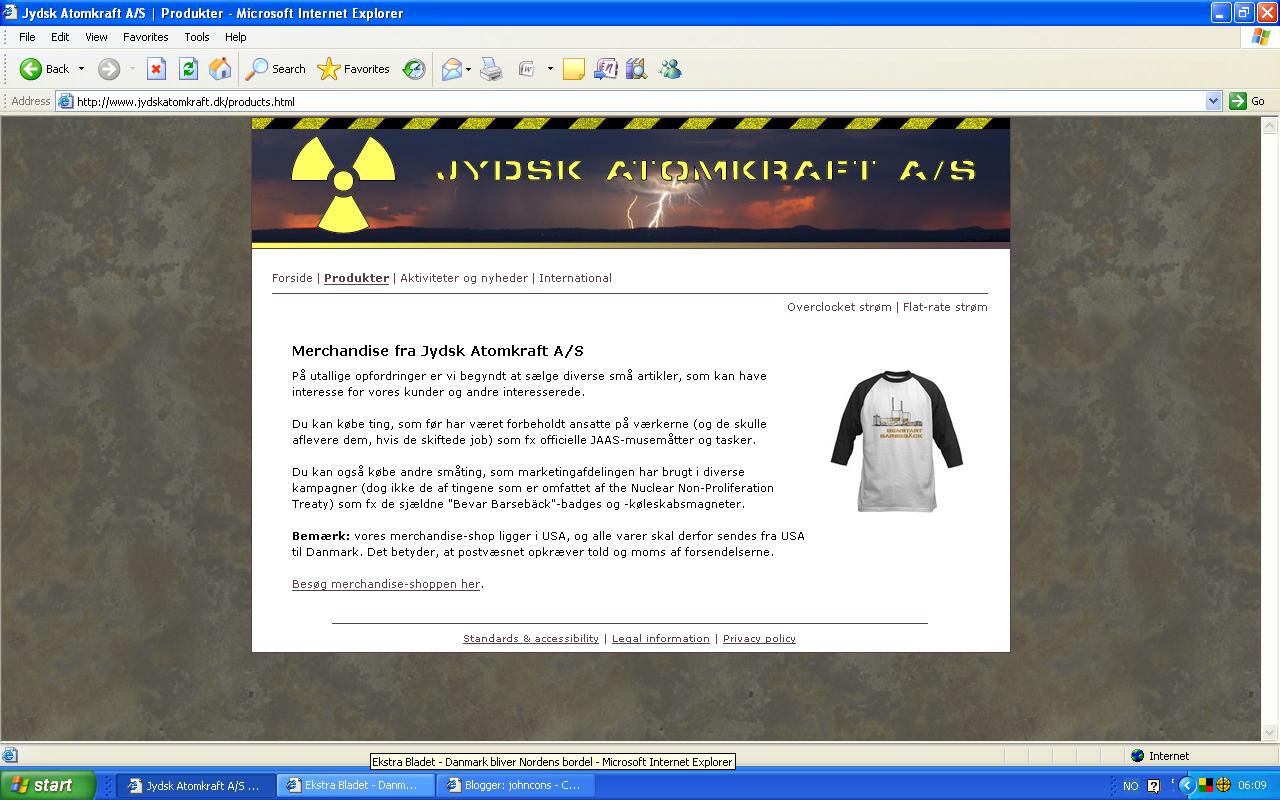Open Standards & accessibility footer link
1280x800 pixels.
[531, 638]
